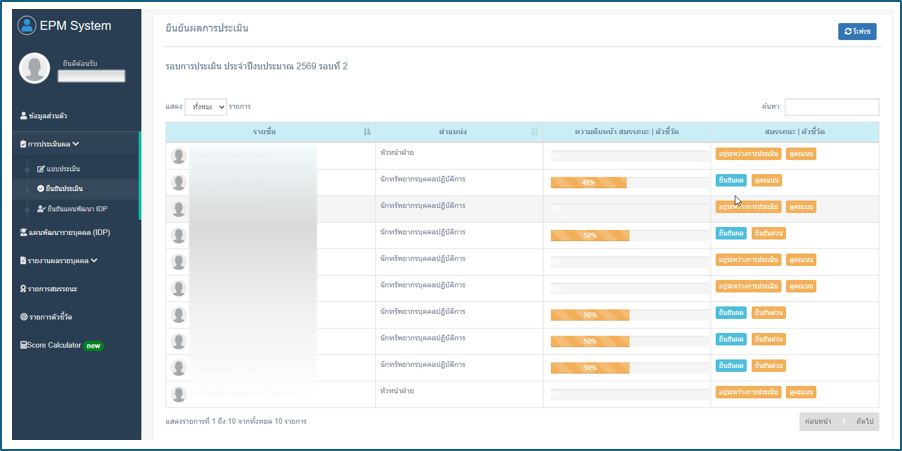Click the avatar in the 48% row

coord(179,182)
